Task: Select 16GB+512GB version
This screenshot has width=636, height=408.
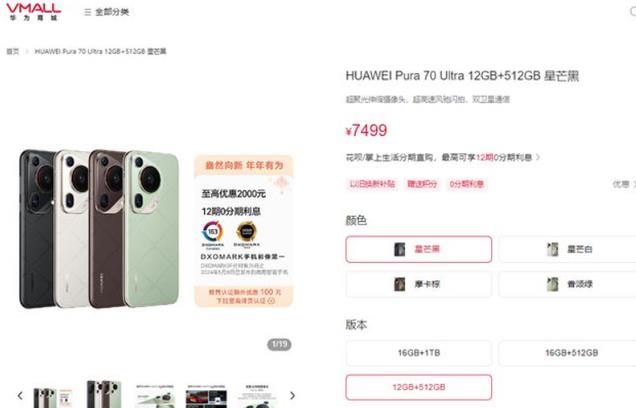Action: tap(568, 353)
